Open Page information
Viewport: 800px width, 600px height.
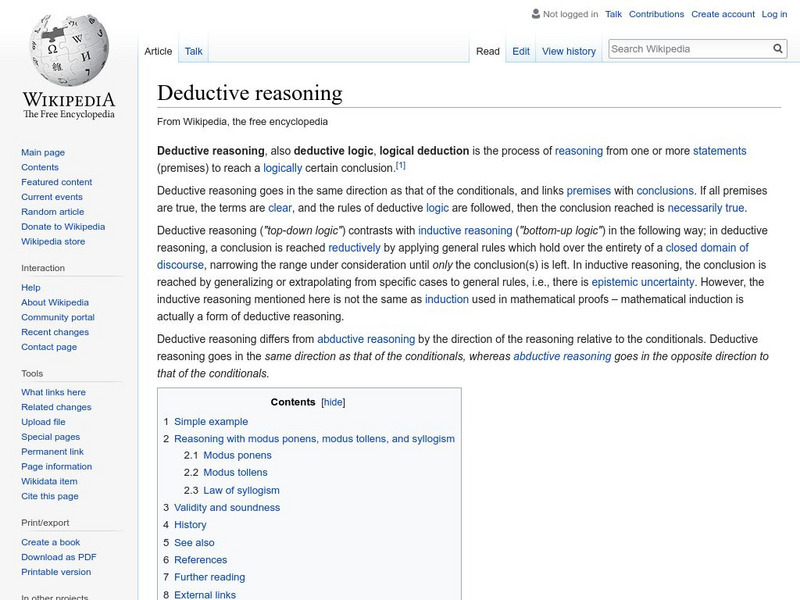pyautogui.click(x=57, y=466)
